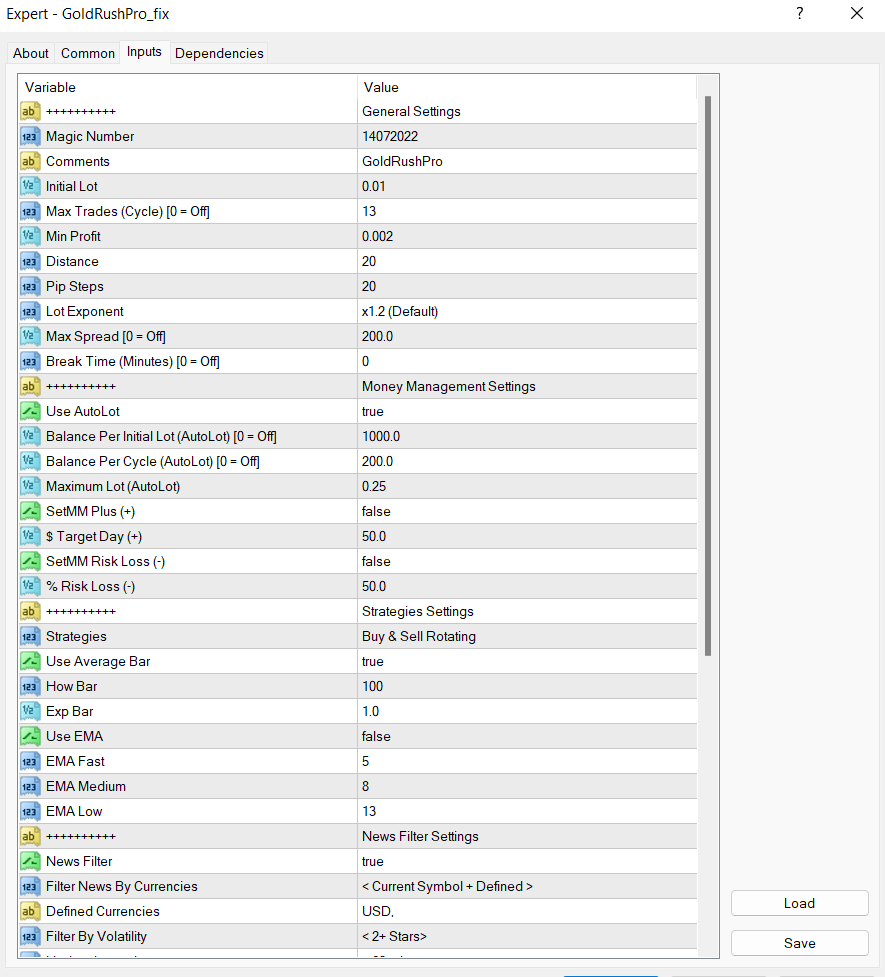This screenshot has width=885, height=977.
Task: Toggle the News Filter value true
Action: [x=527, y=861]
